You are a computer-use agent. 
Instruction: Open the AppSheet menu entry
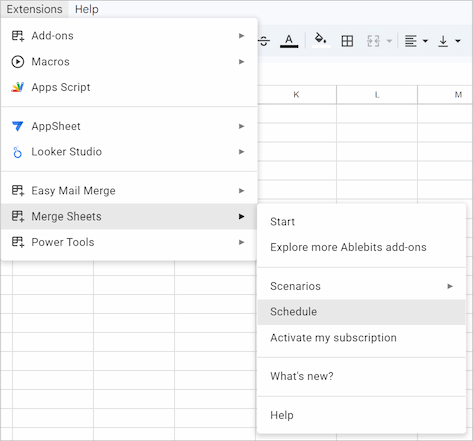point(129,126)
